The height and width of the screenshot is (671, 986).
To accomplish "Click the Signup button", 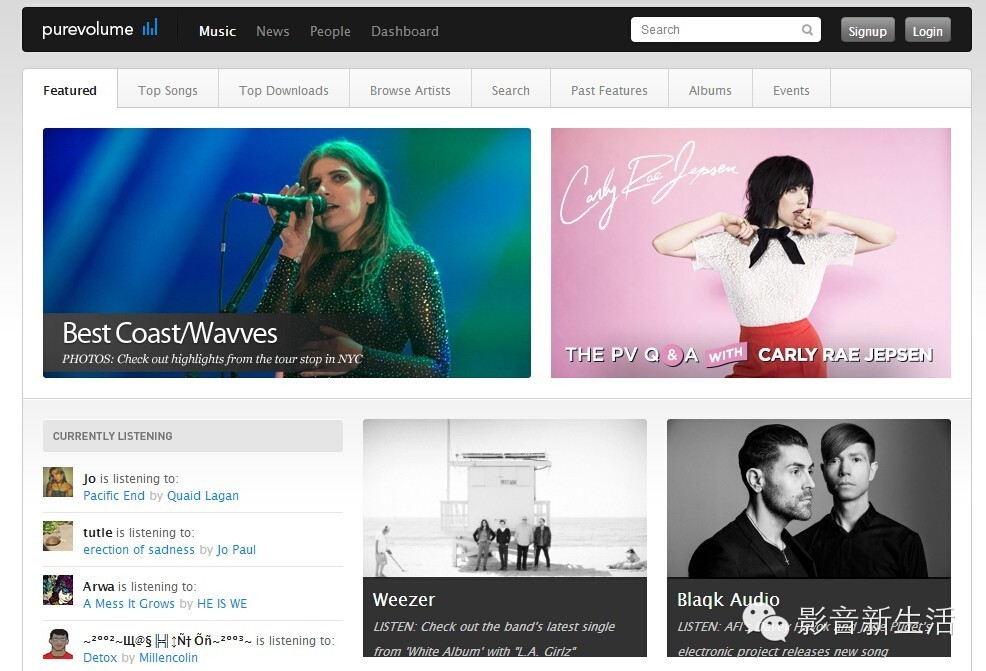I will coord(867,30).
